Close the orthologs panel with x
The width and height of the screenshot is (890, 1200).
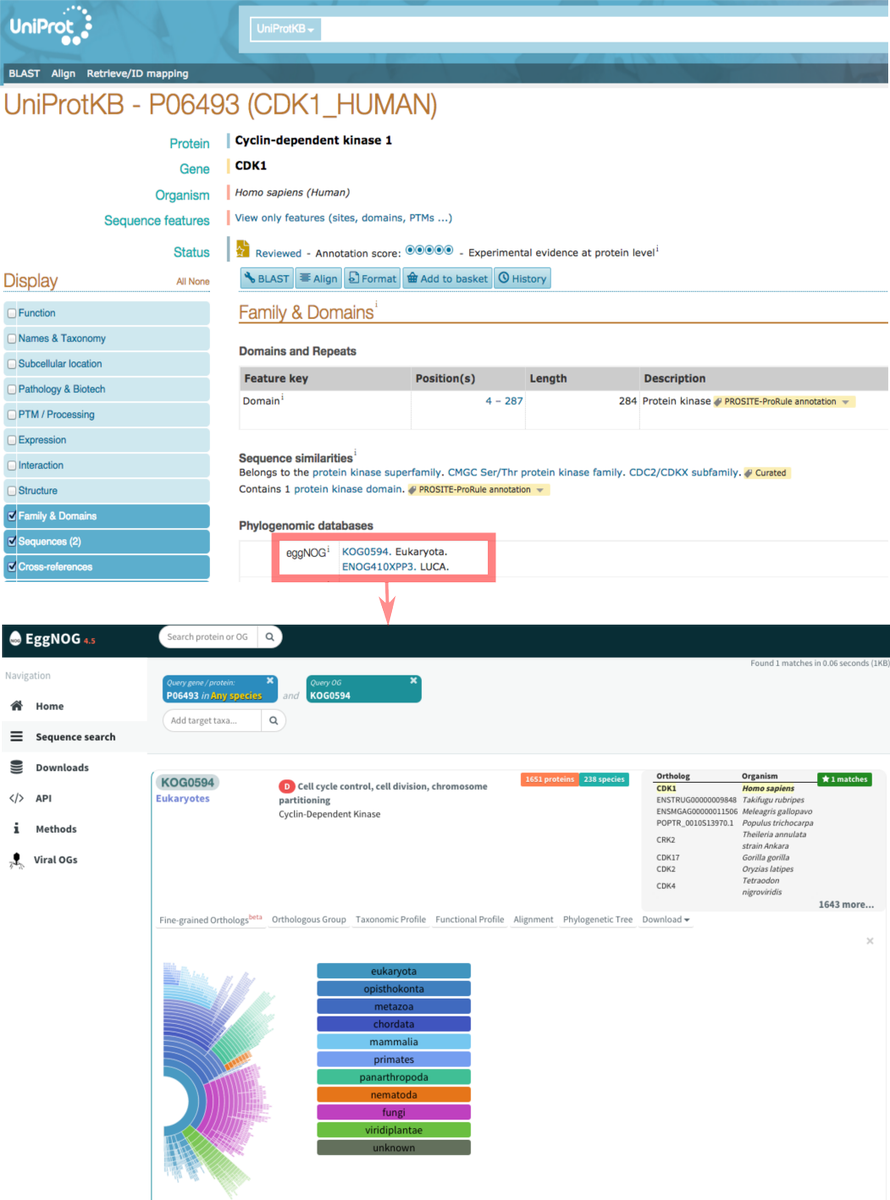870,941
